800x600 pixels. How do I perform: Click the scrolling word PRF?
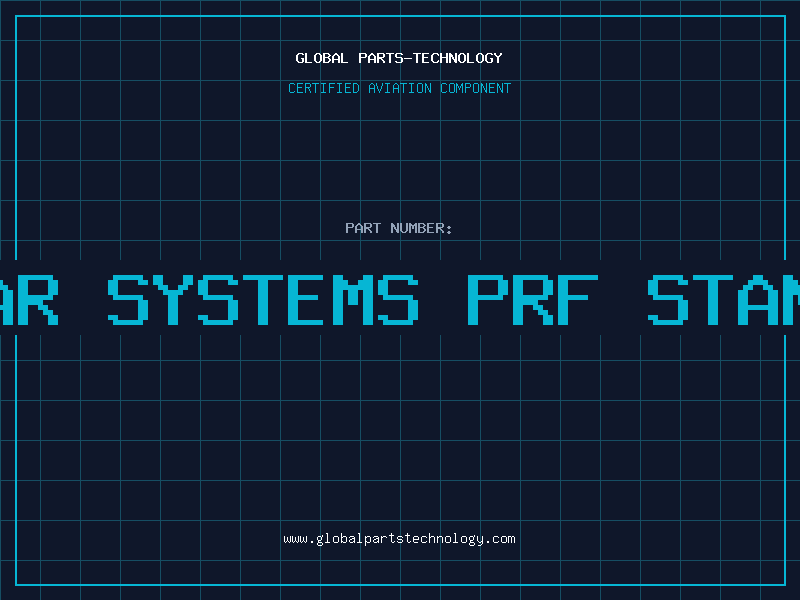[x=533, y=300]
